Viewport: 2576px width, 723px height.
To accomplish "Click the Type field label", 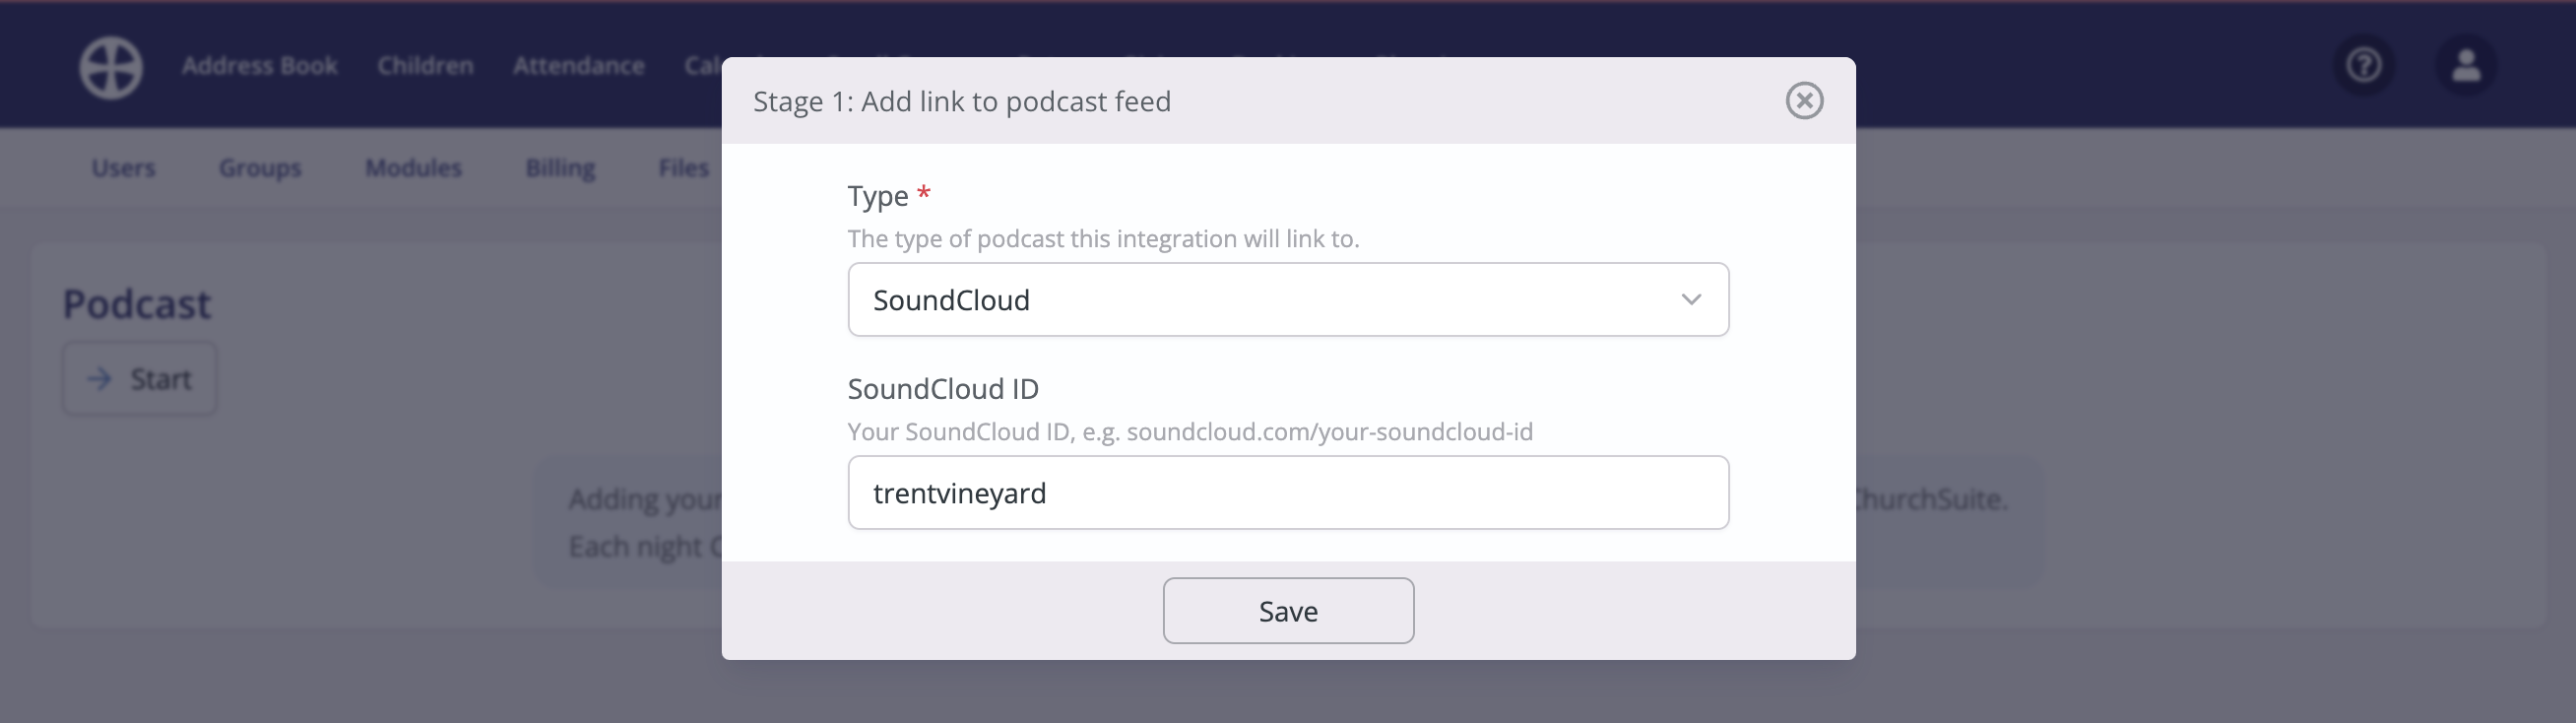I will [x=878, y=196].
